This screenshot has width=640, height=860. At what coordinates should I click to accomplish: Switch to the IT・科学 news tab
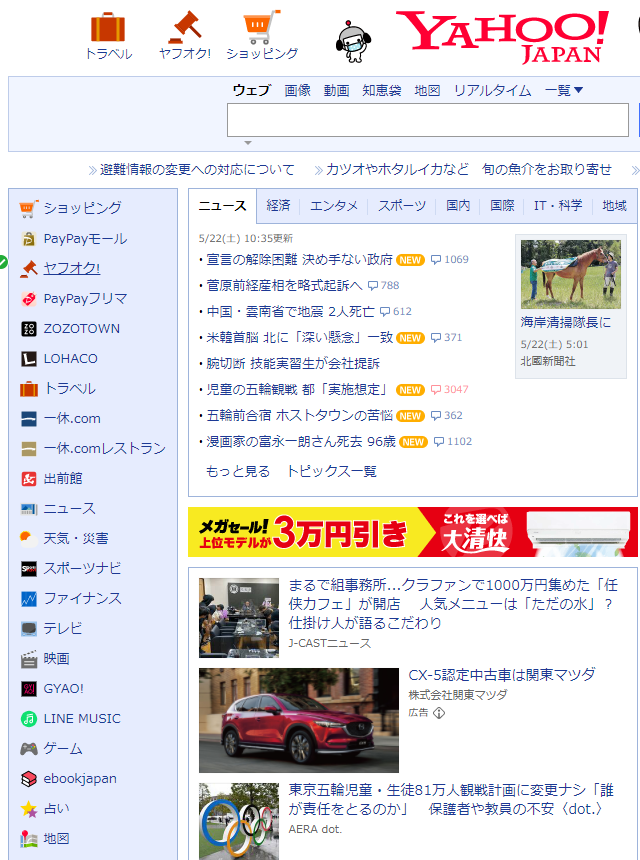(x=558, y=206)
